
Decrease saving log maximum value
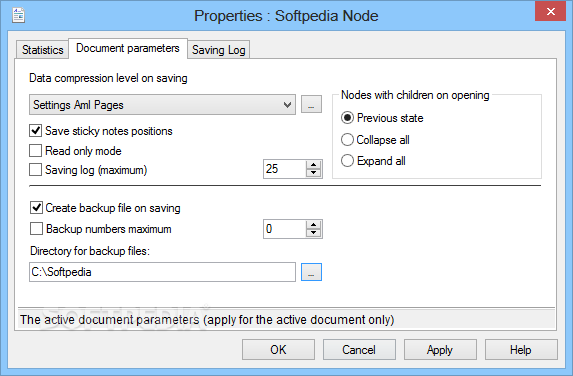point(314,173)
